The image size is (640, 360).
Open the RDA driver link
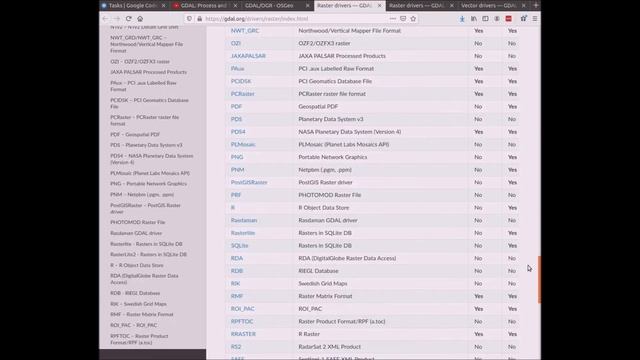pos(237,258)
